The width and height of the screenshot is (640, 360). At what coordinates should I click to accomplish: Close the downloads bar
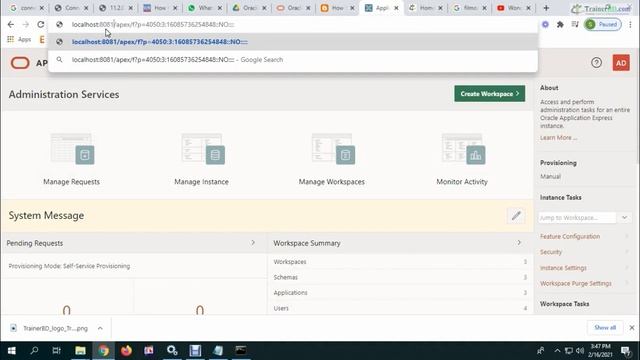coord(632,327)
